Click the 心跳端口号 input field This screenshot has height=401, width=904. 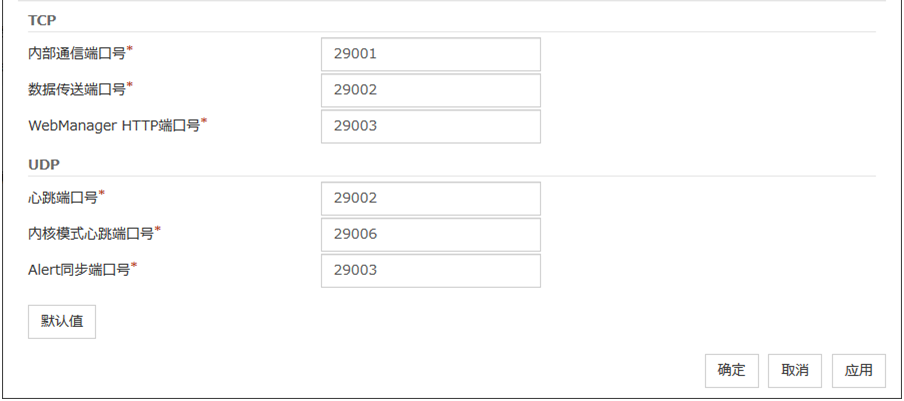point(430,198)
